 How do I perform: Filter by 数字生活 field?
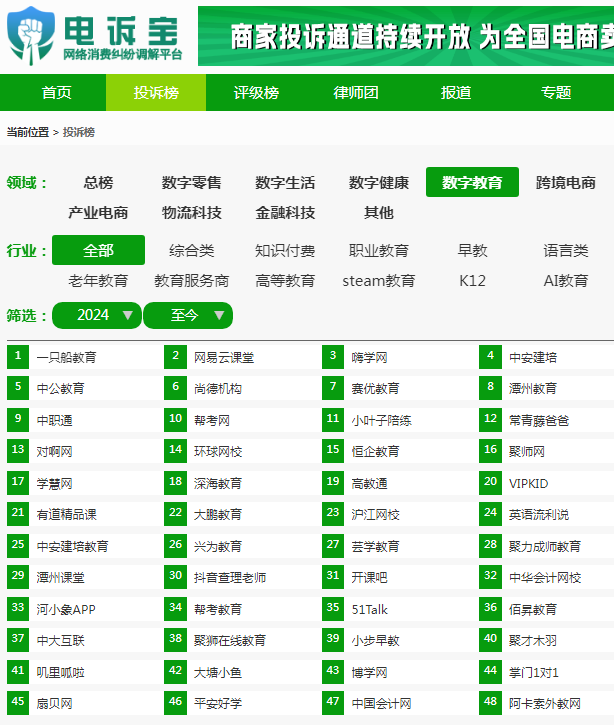pos(285,182)
